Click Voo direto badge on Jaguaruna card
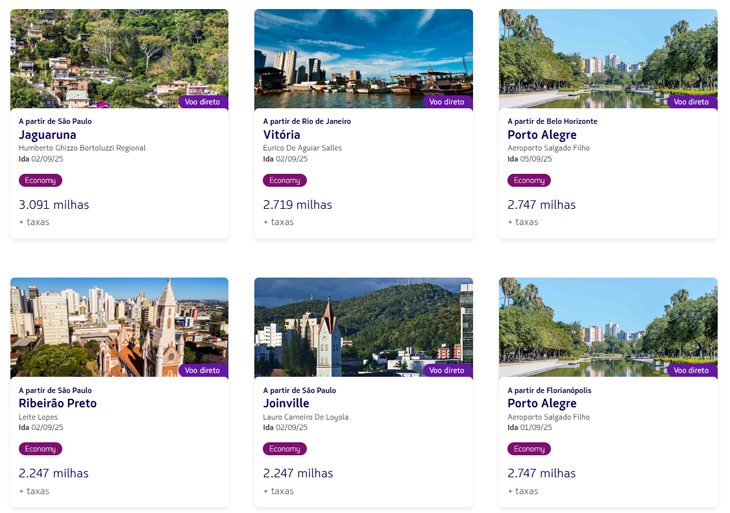Image resolution: width=730 pixels, height=513 pixels. [203, 102]
